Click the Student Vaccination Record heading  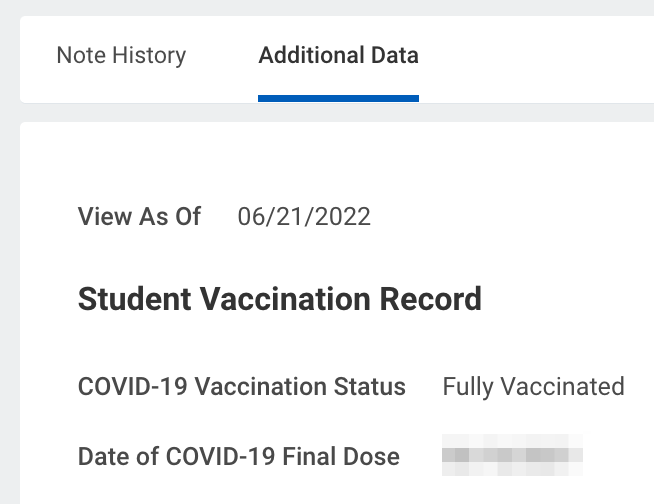pos(279,298)
